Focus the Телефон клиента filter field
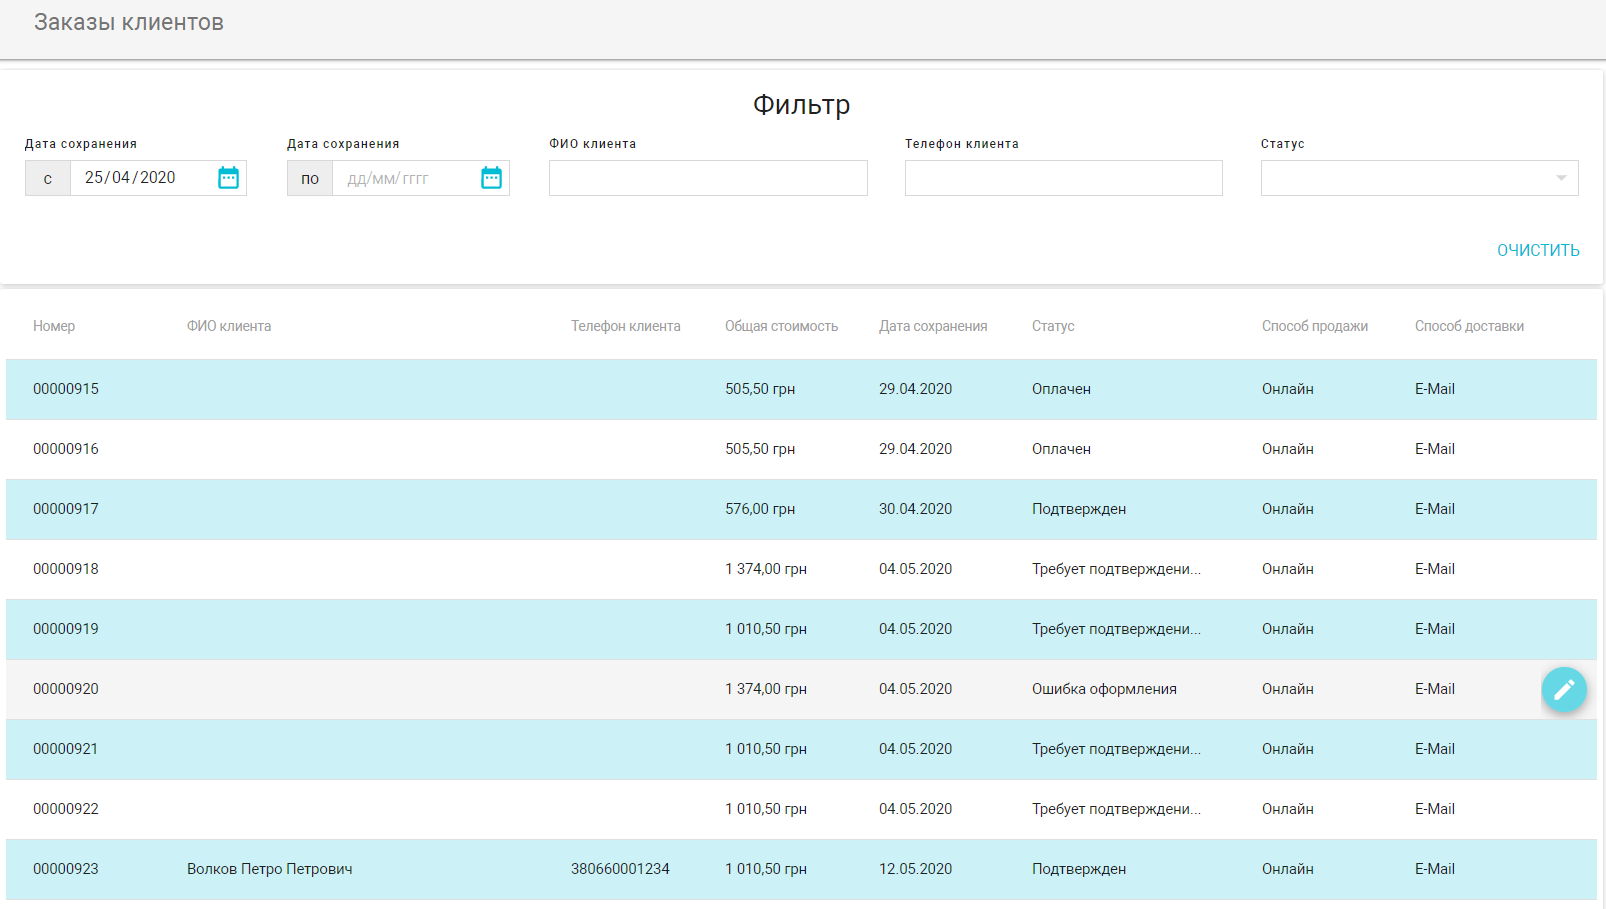Image resolution: width=1606 pixels, height=909 pixels. tap(1063, 178)
